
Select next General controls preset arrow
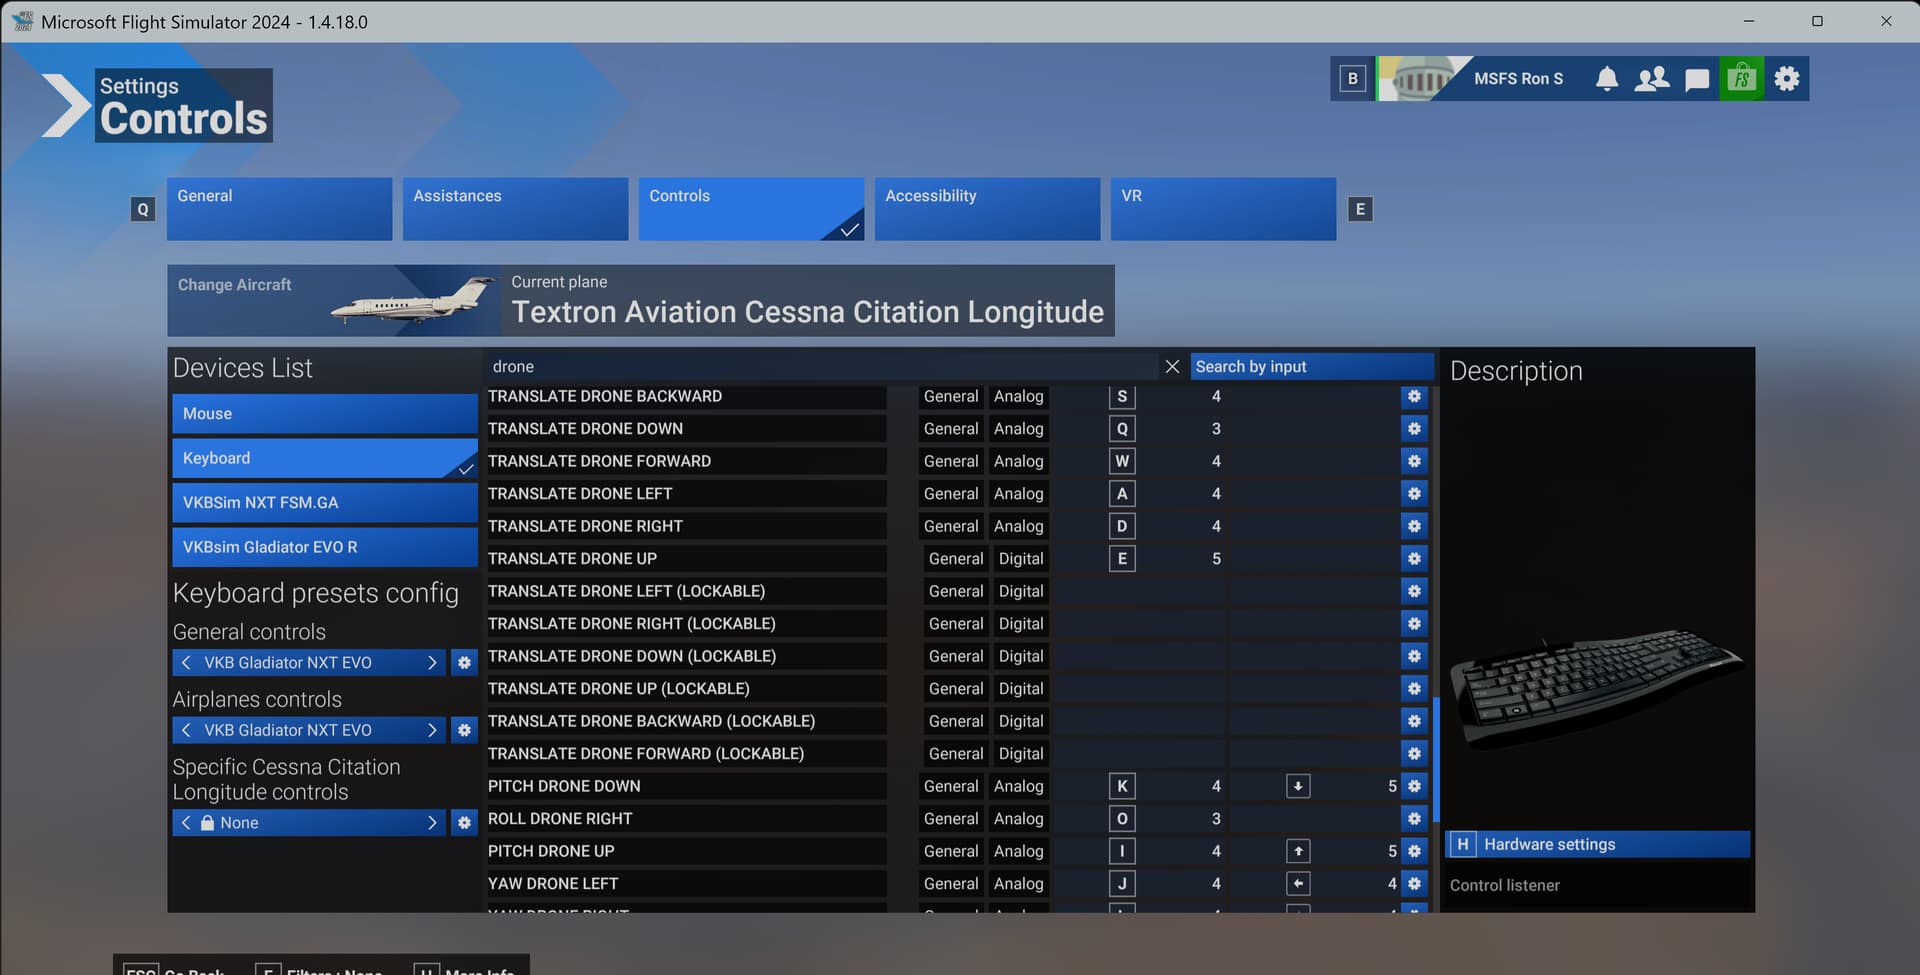pos(432,663)
